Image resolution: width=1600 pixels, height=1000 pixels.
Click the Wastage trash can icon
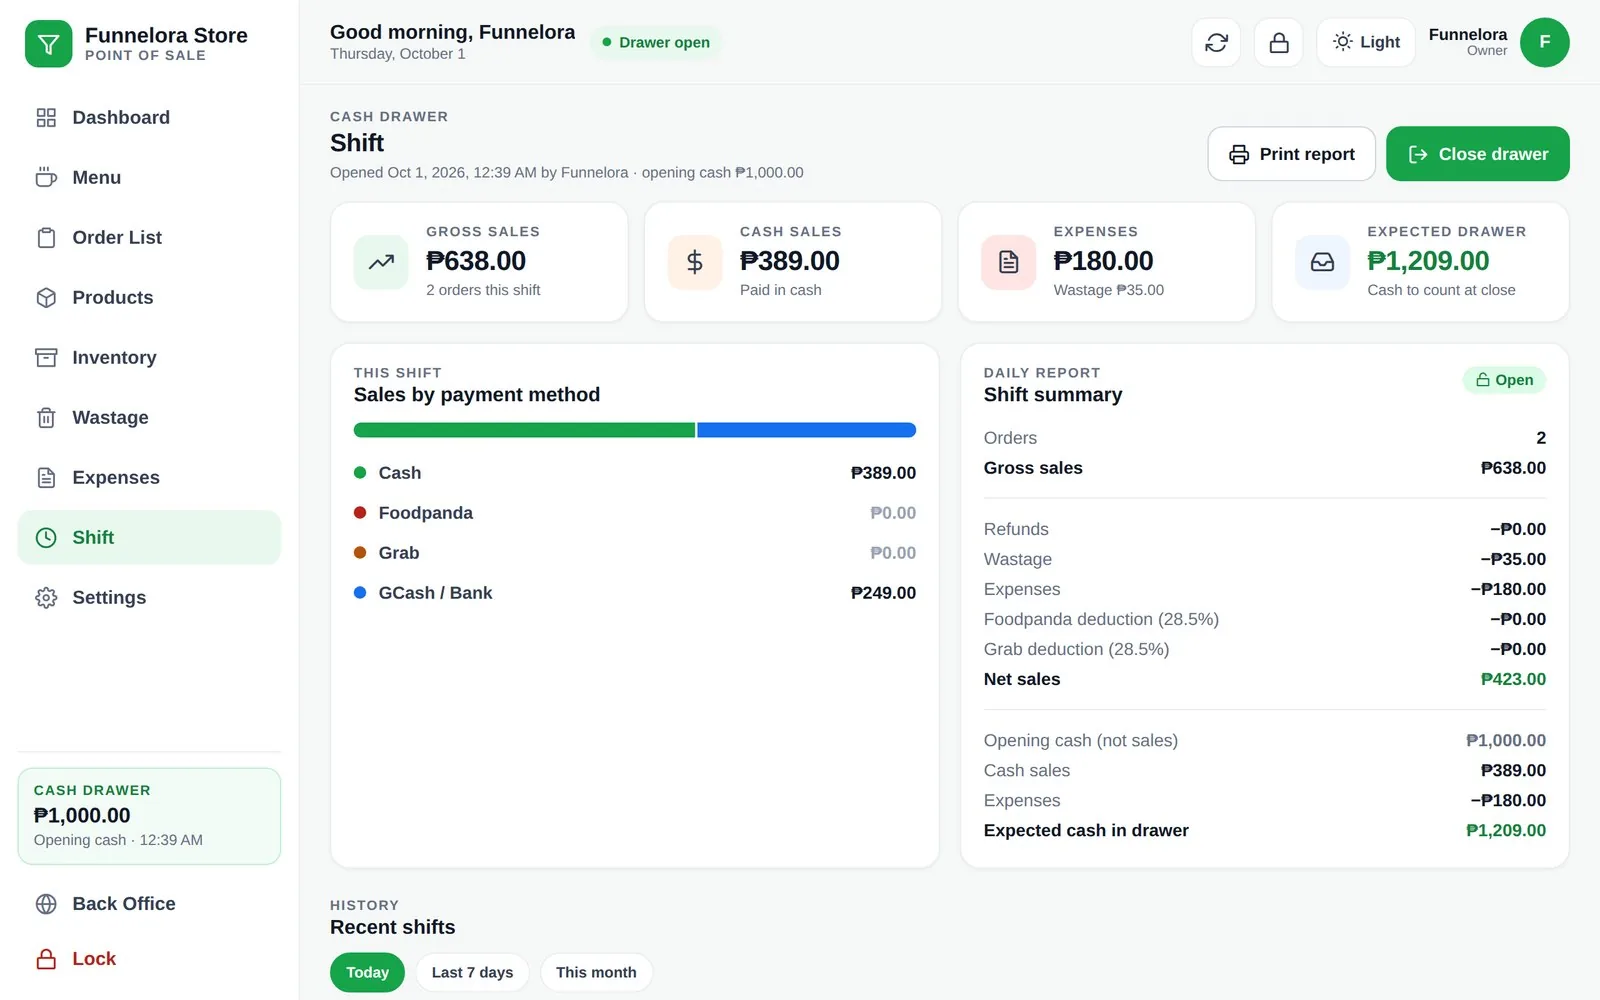click(x=46, y=418)
